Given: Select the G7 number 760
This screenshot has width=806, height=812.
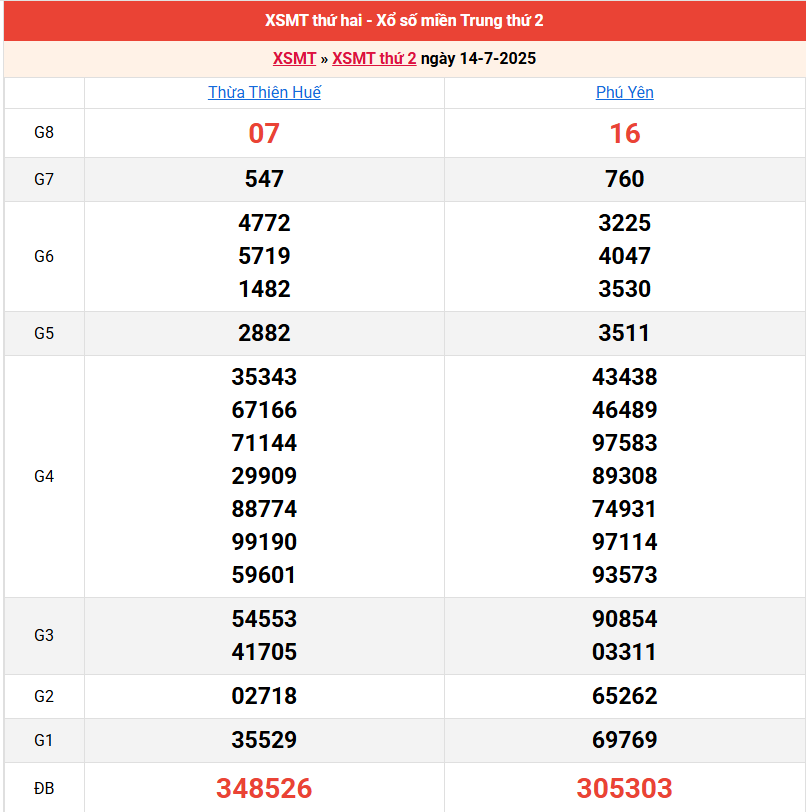Looking at the screenshot, I should pyautogui.click(x=624, y=179).
